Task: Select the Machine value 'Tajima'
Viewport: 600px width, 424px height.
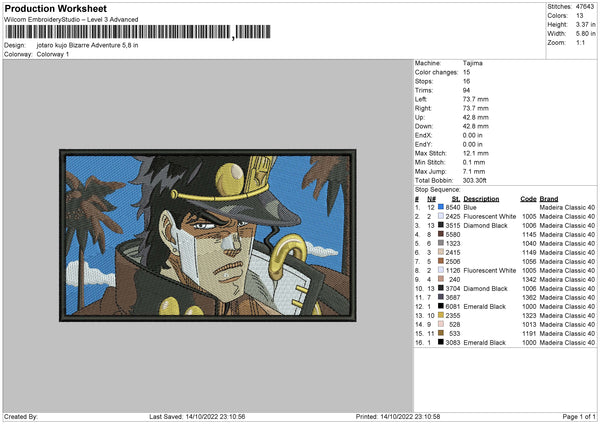Action: (473, 63)
